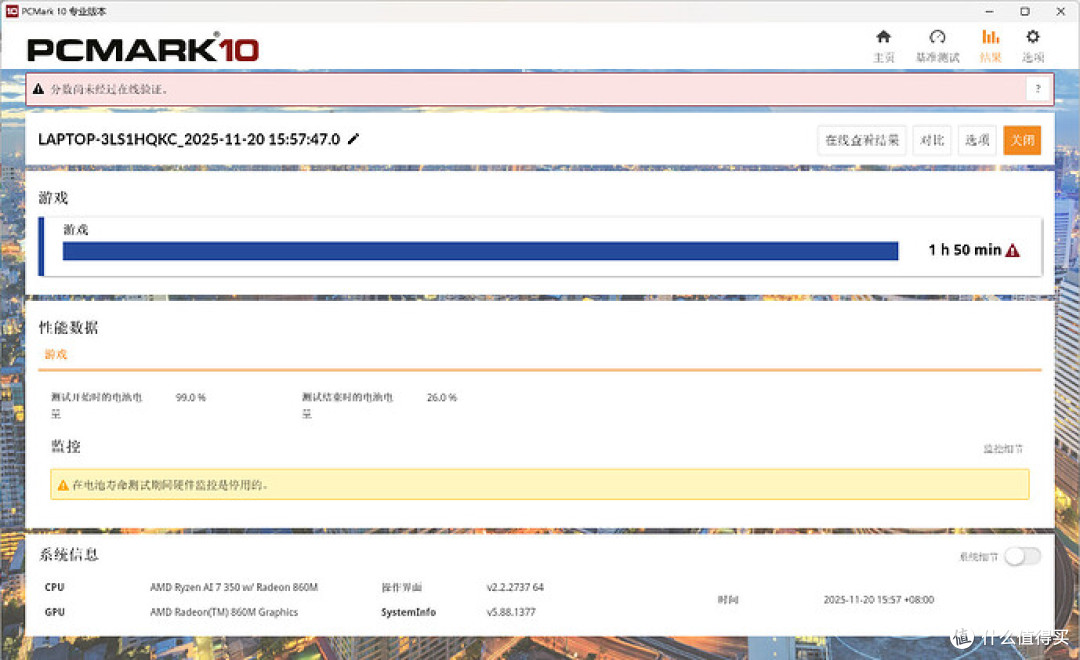Image resolution: width=1080 pixels, height=660 pixels.
Task: Click the 对比 compare button
Action: pos(932,141)
